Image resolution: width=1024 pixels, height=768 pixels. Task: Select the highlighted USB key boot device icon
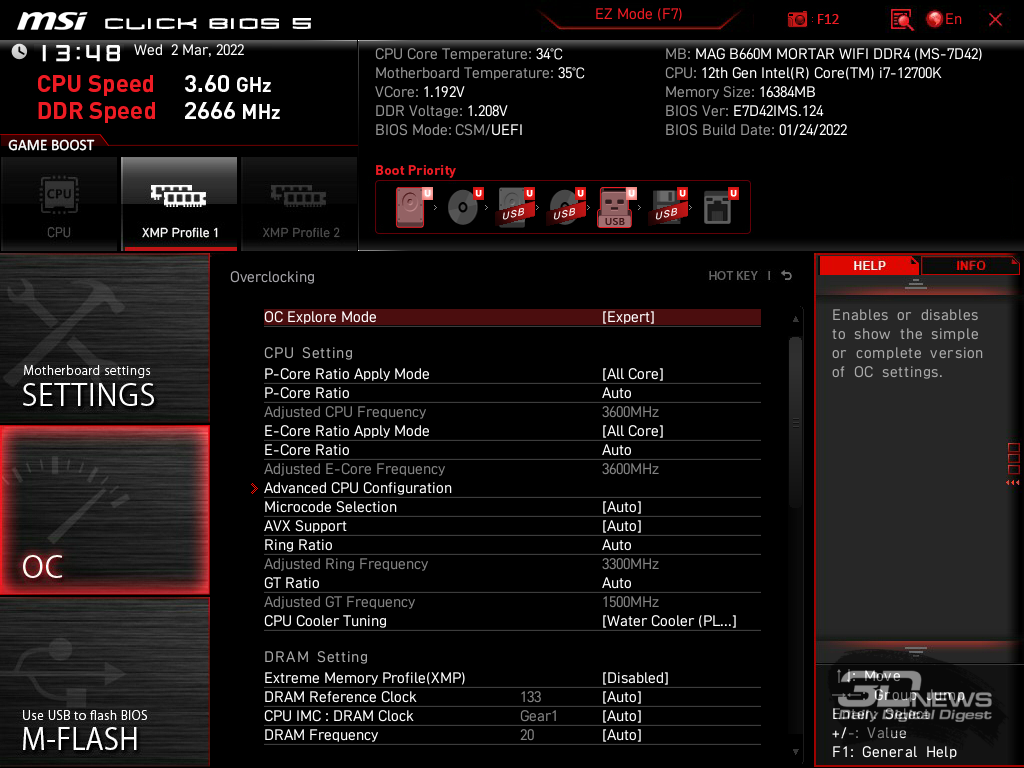coord(615,208)
